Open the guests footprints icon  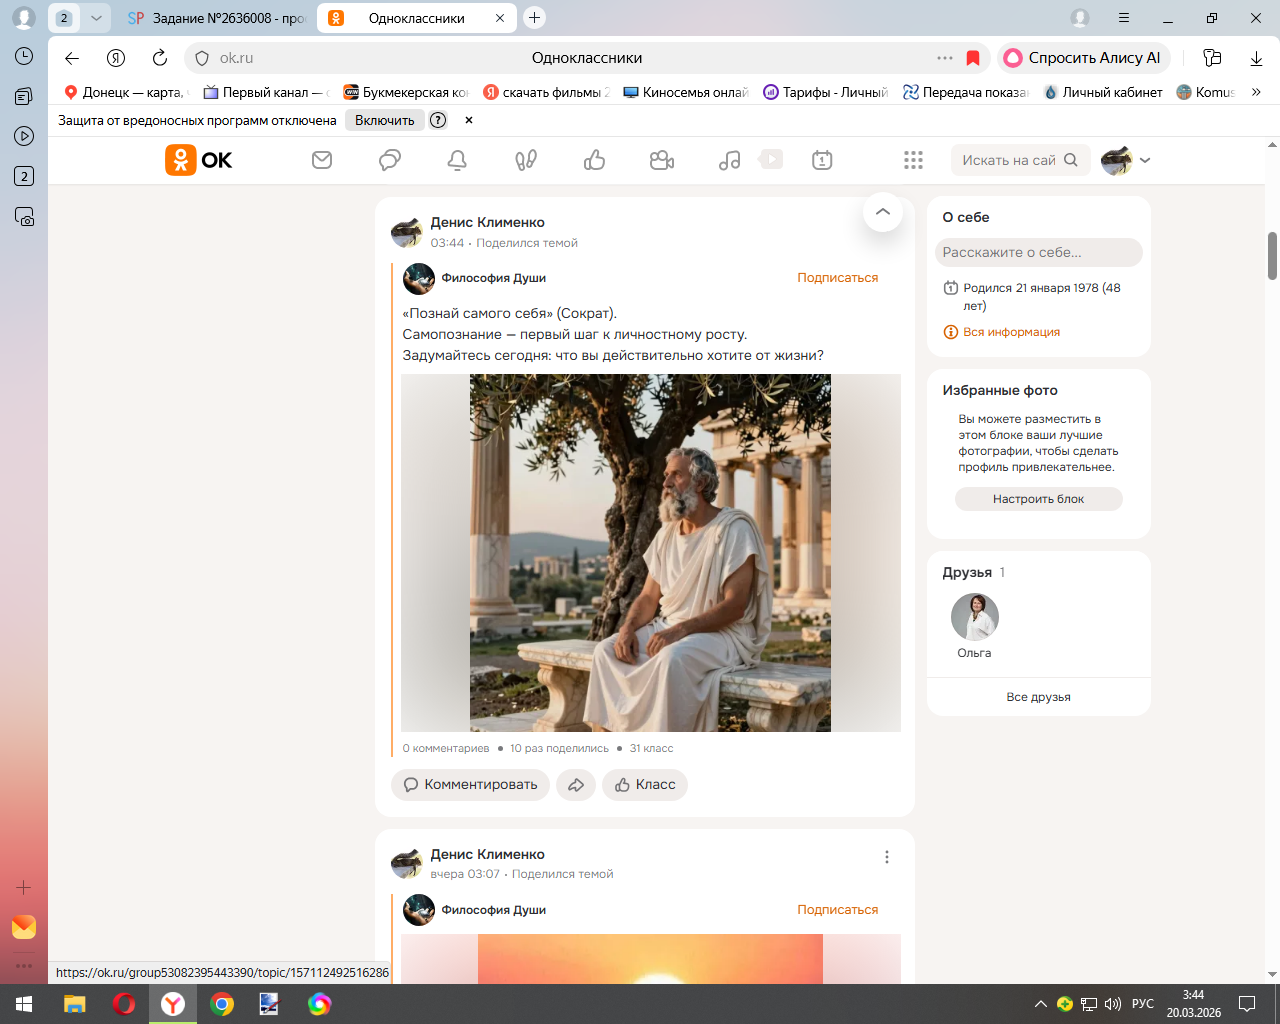click(x=526, y=160)
